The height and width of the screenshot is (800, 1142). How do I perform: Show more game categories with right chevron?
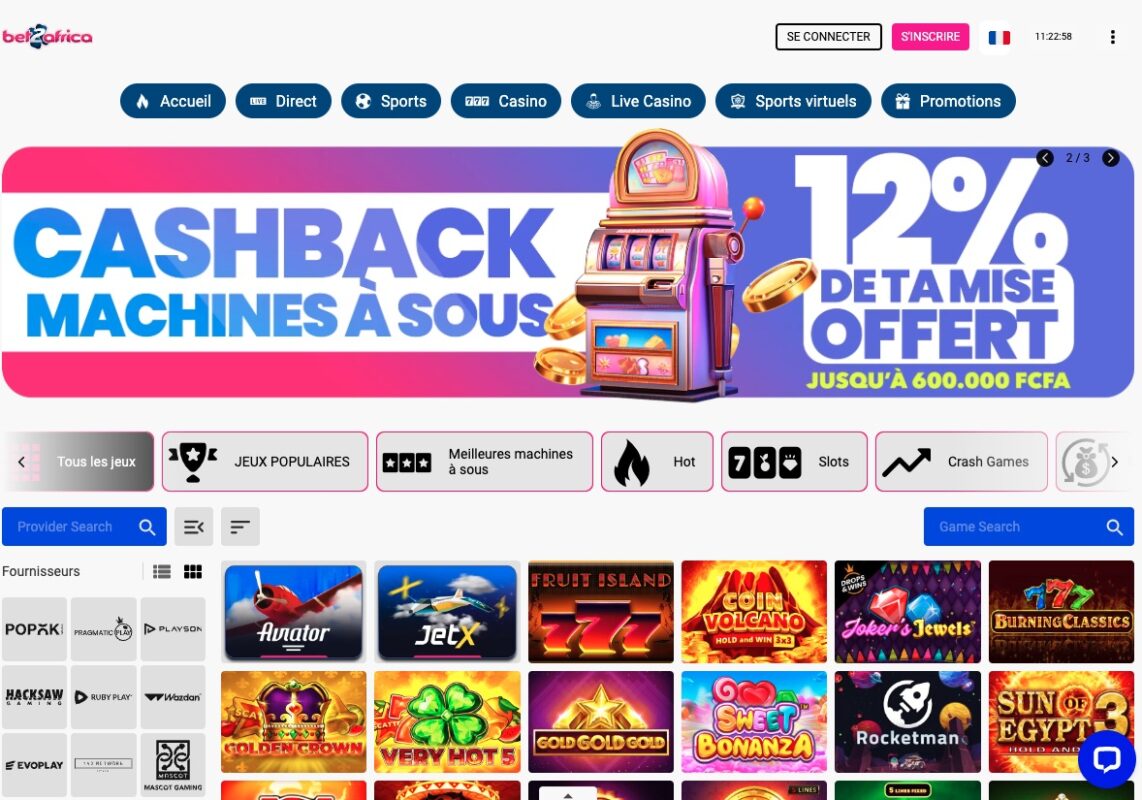point(1114,462)
